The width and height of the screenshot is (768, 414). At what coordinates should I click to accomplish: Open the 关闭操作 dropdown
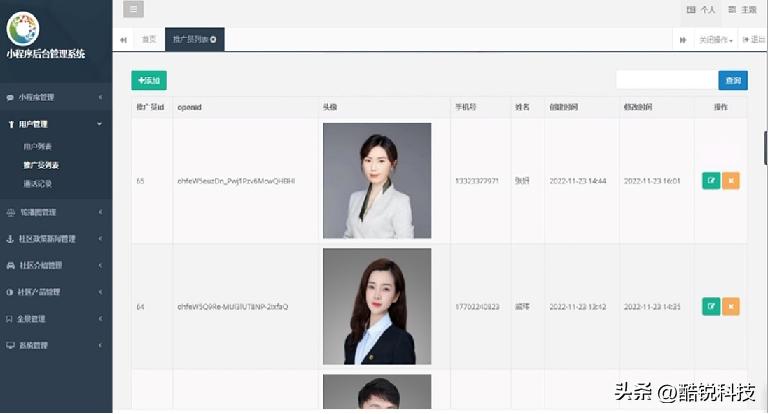[716, 40]
